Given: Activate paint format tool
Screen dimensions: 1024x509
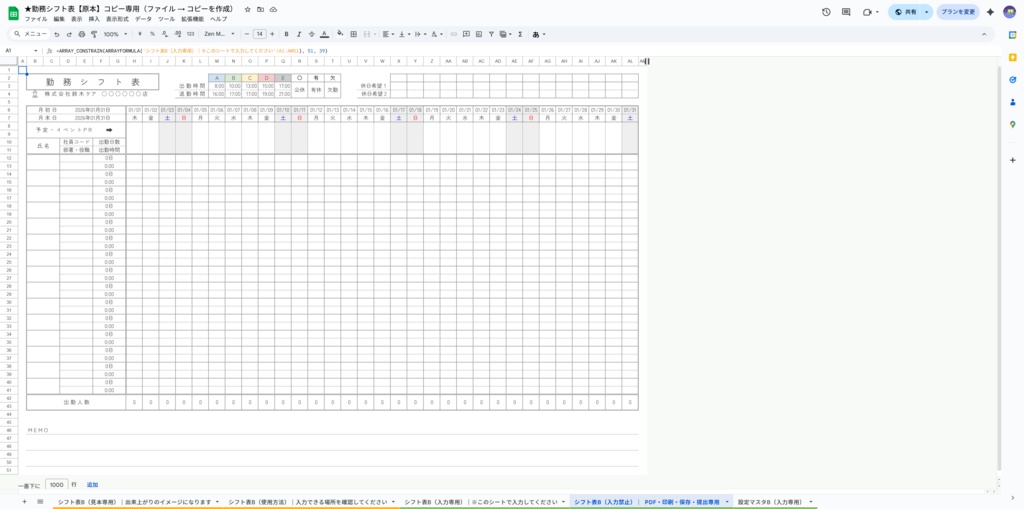Looking at the screenshot, I should 94,34.
